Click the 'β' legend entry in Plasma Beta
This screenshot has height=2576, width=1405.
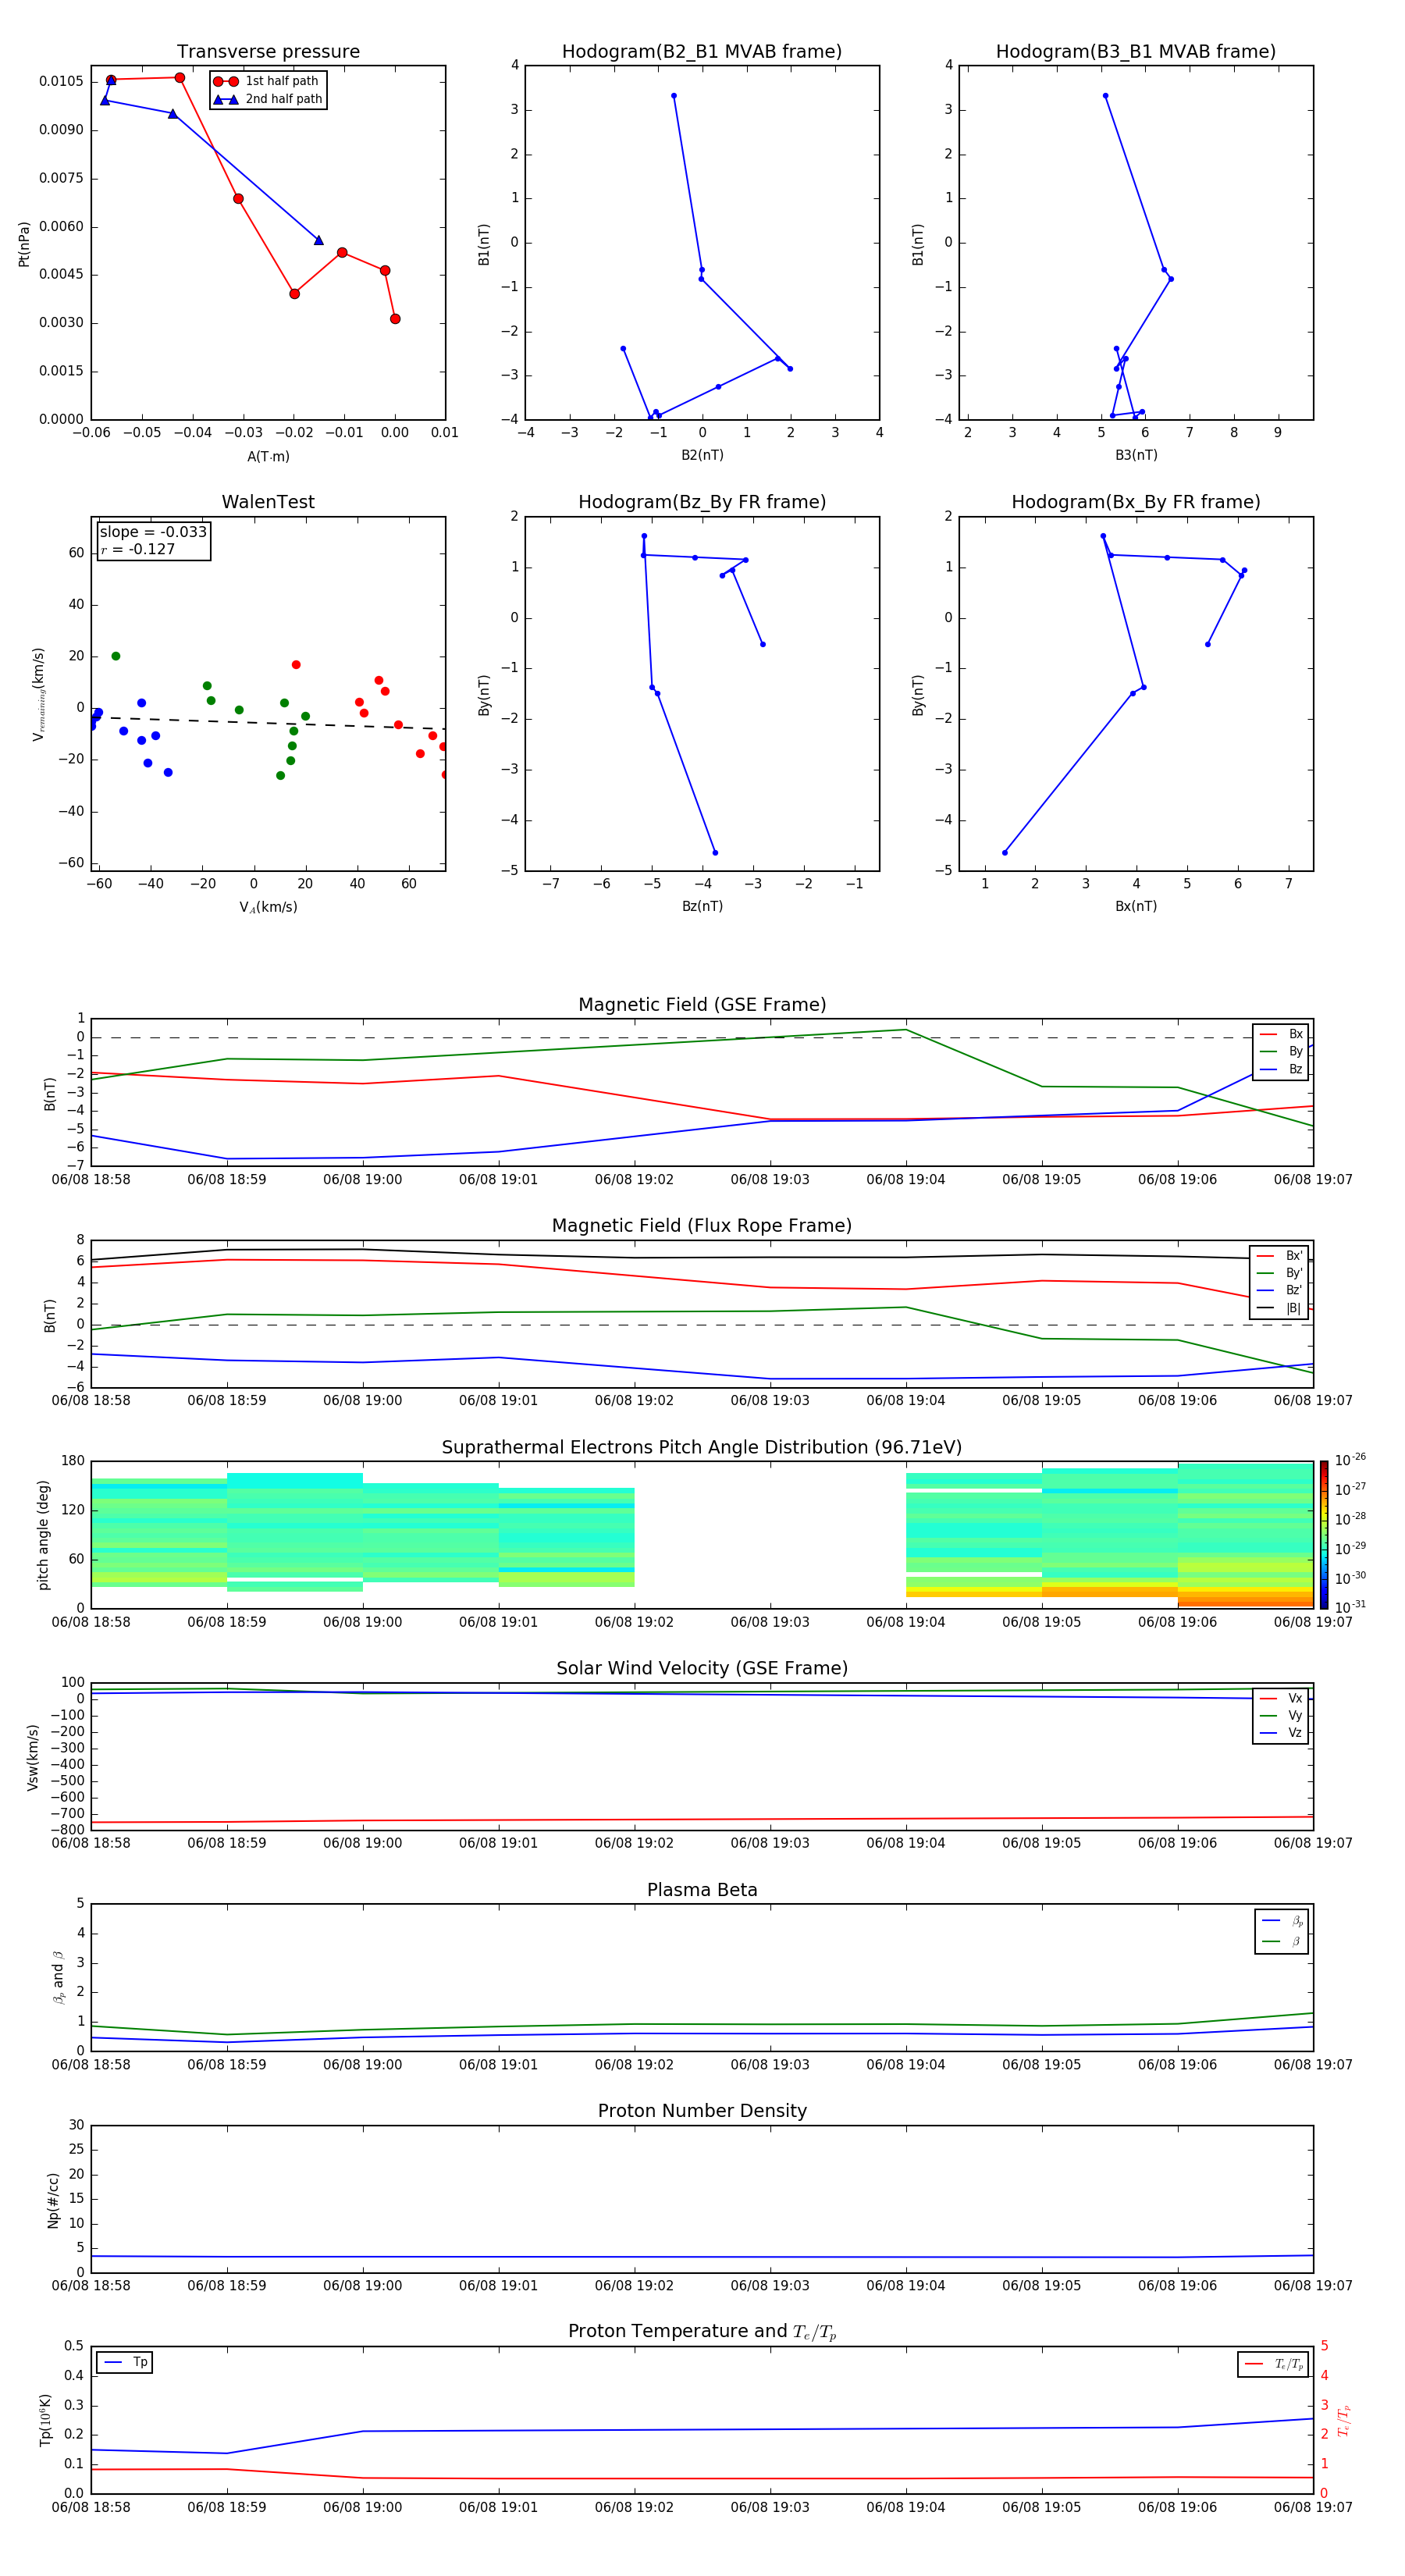pos(1282,1941)
